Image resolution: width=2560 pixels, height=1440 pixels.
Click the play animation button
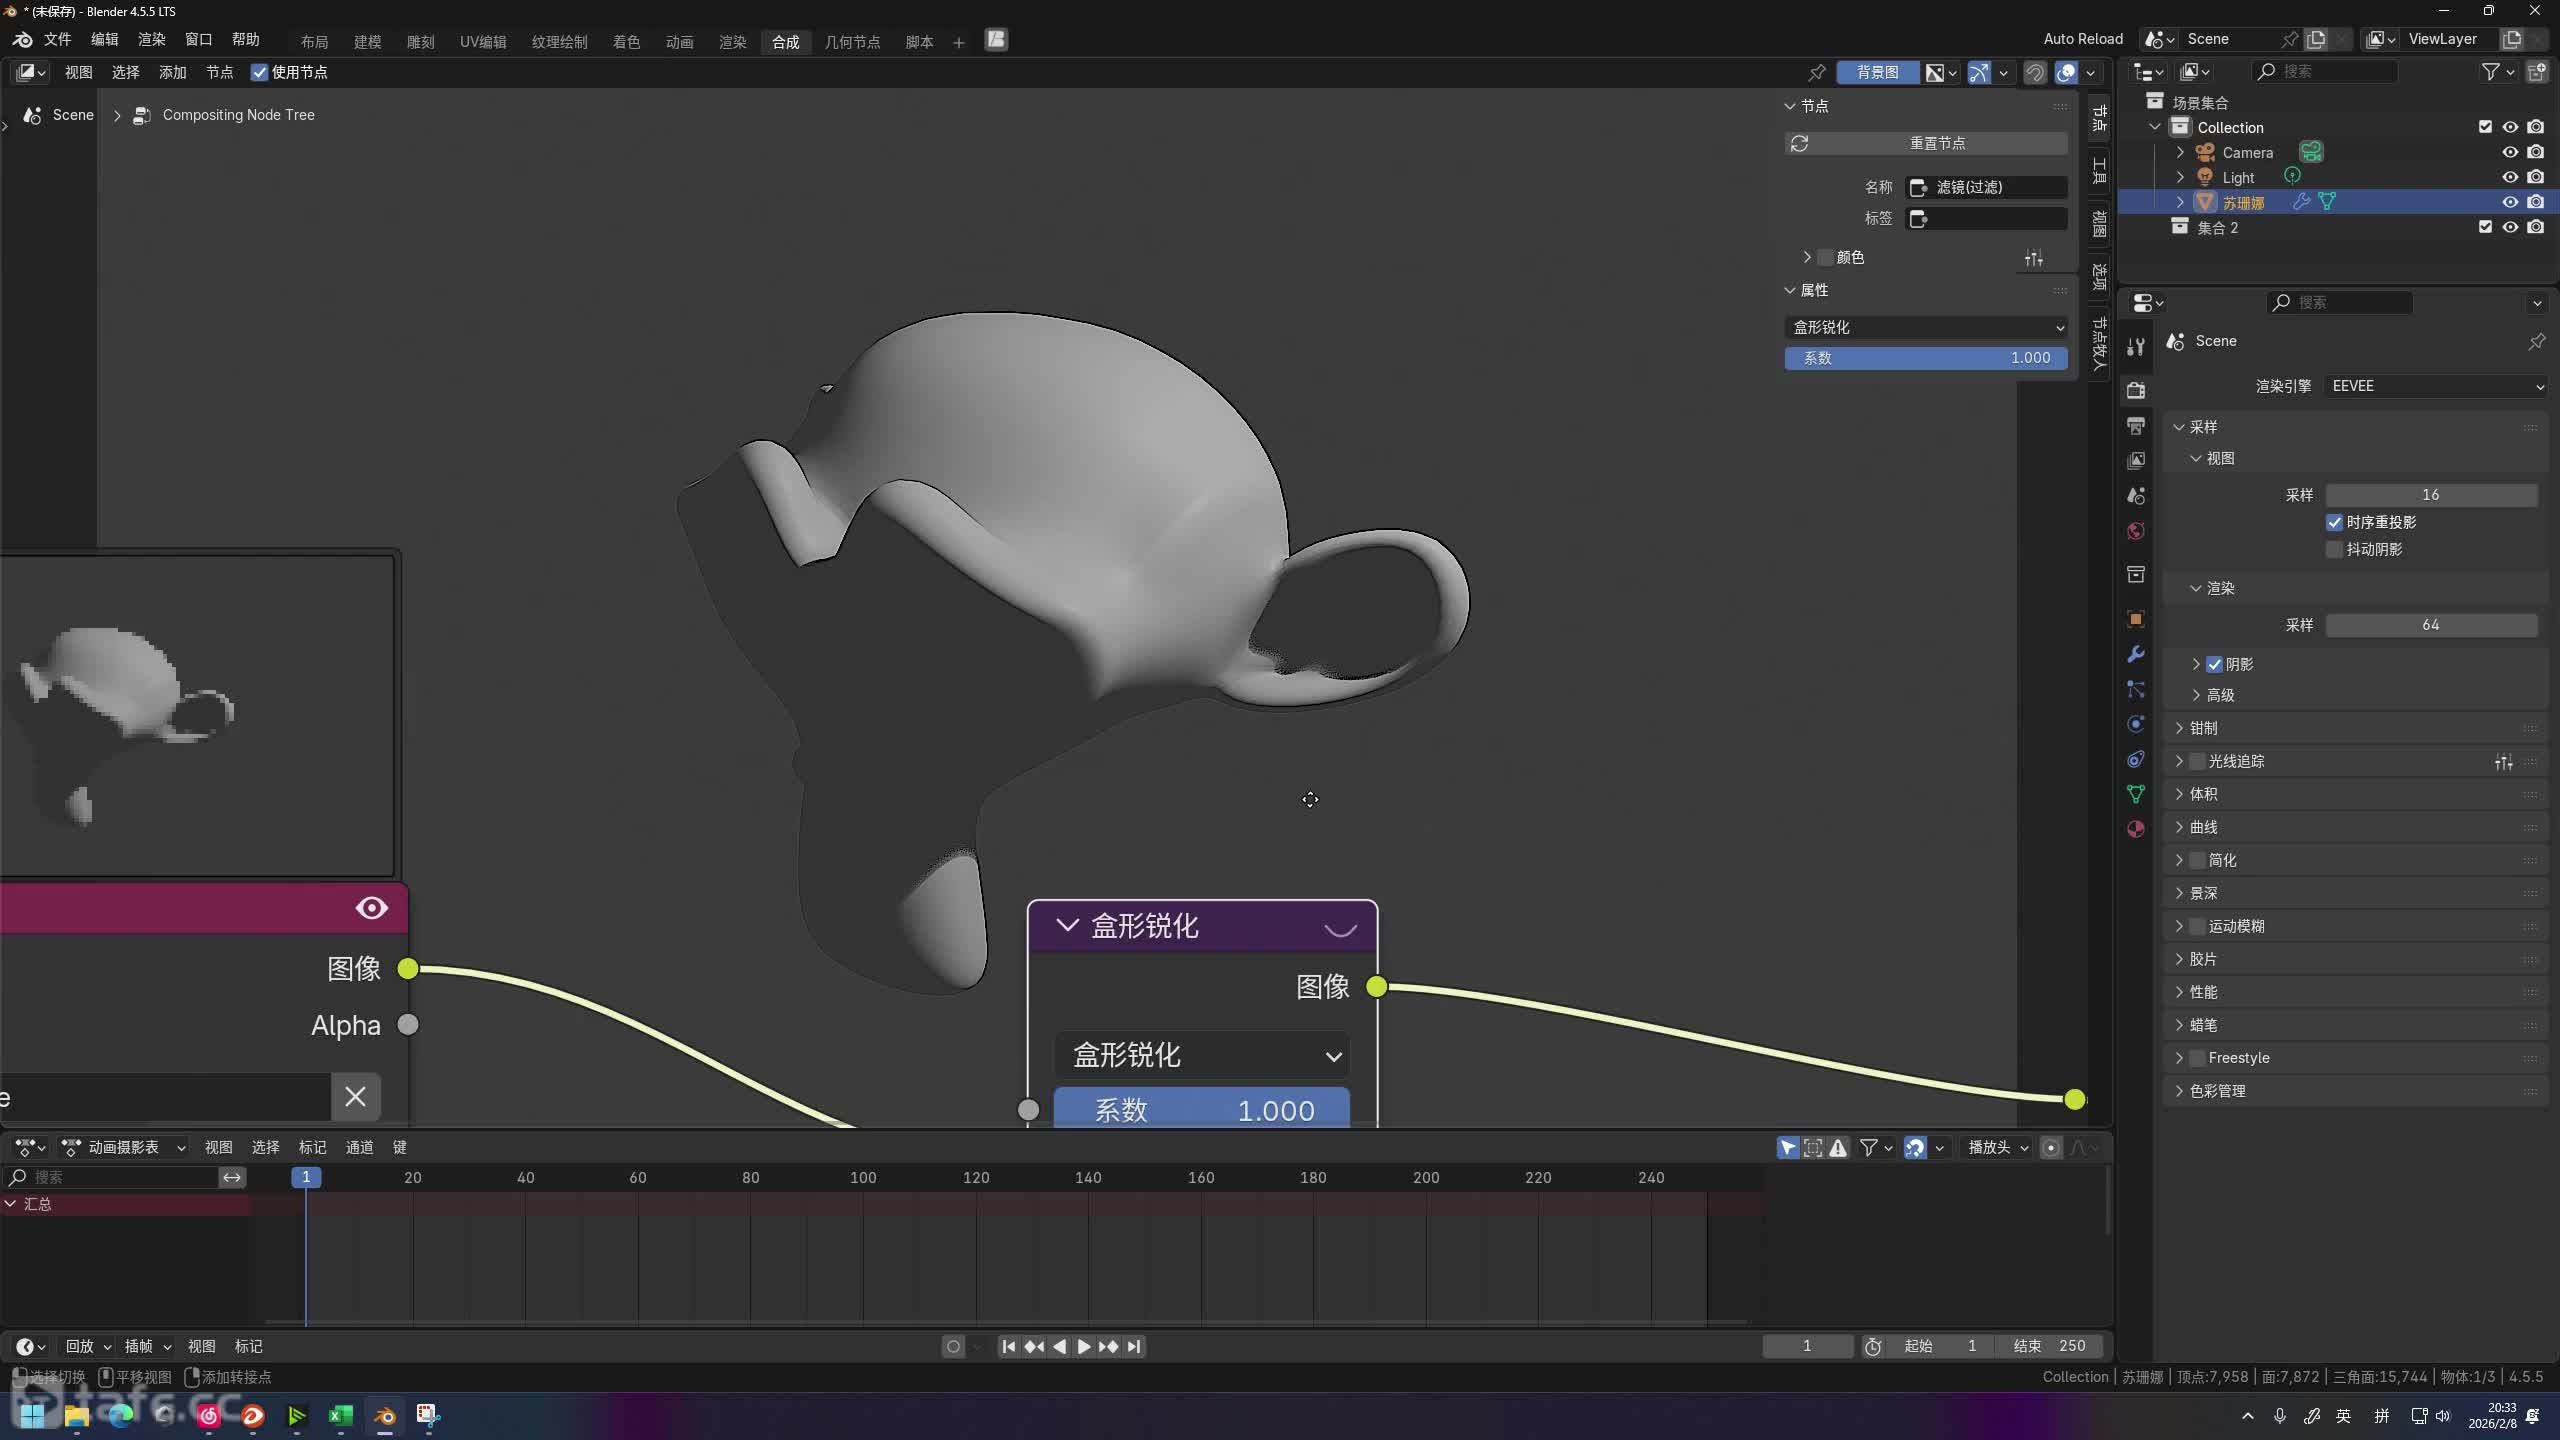pyautogui.click(x=1084, y=1347)
